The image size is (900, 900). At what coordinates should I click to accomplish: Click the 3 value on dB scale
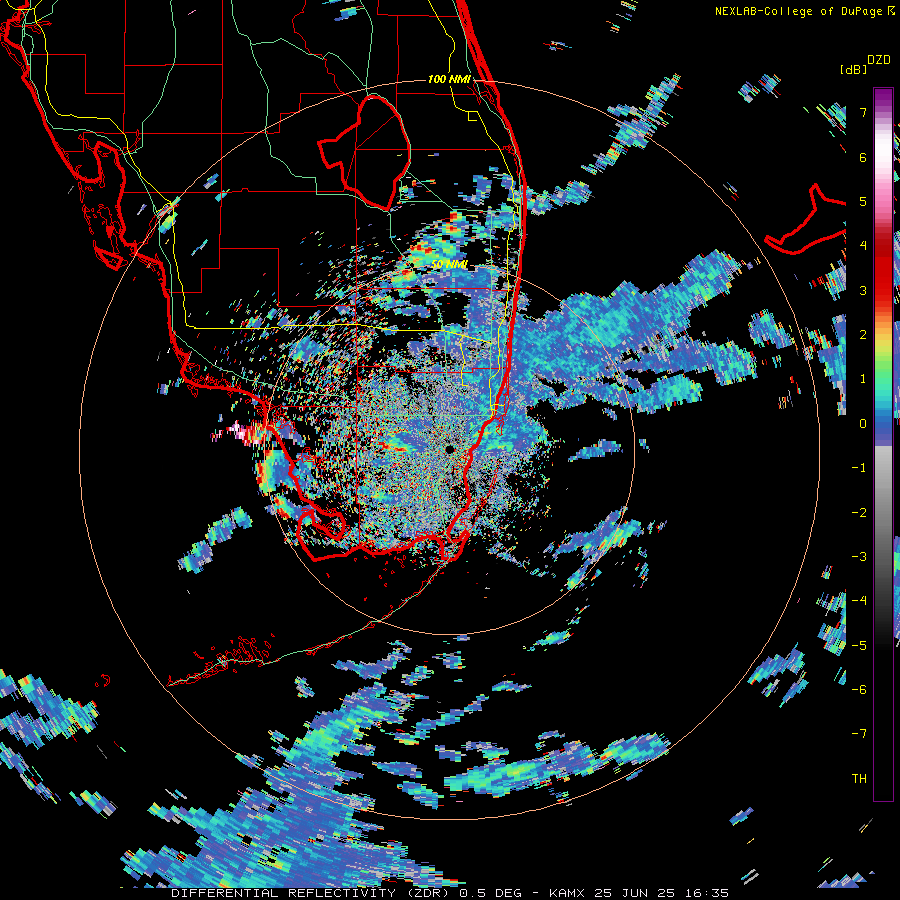click(863, 290)
